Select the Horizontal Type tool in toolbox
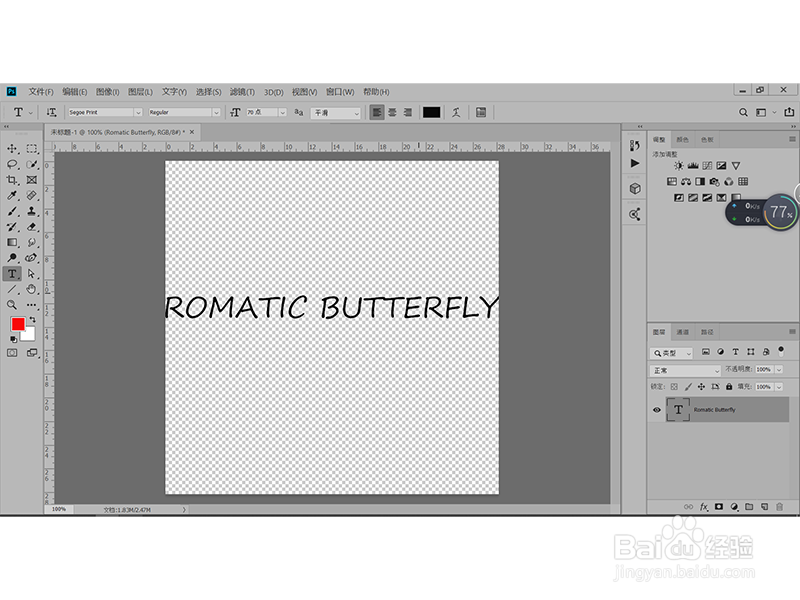This screenshot has width=800, height=600. pos(12,274)
